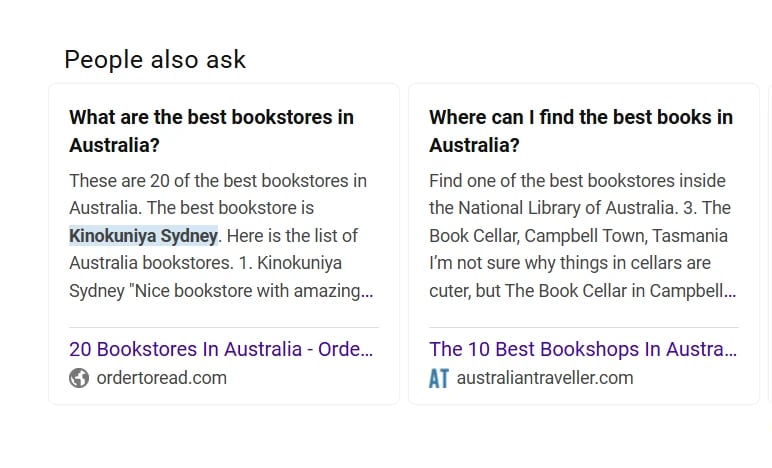The height and width of the screenshot is (468, 772).
Task: Click the highlighted "Kinokuniya Sydney" text
Action: click(143, 236)
